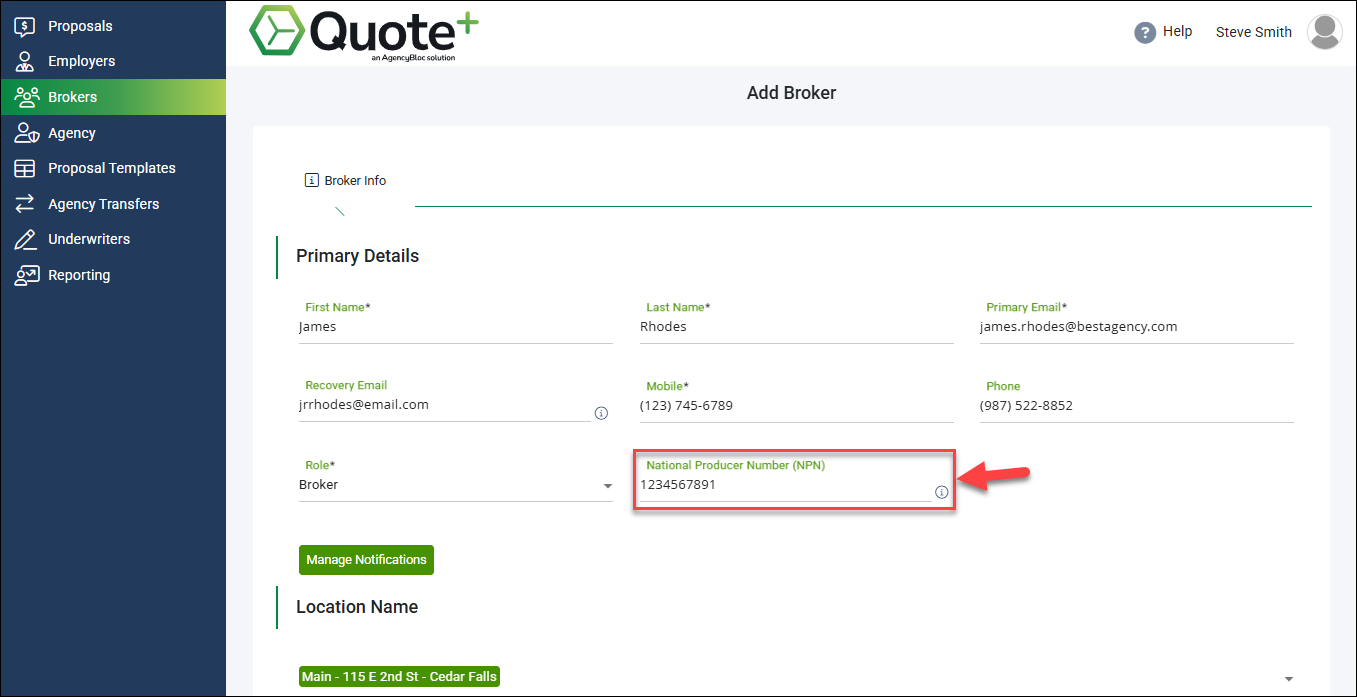Viewport: 1357px width, 697px height.
Task: Select Brokers in the sidebar menu
Action: pos(25,96)
